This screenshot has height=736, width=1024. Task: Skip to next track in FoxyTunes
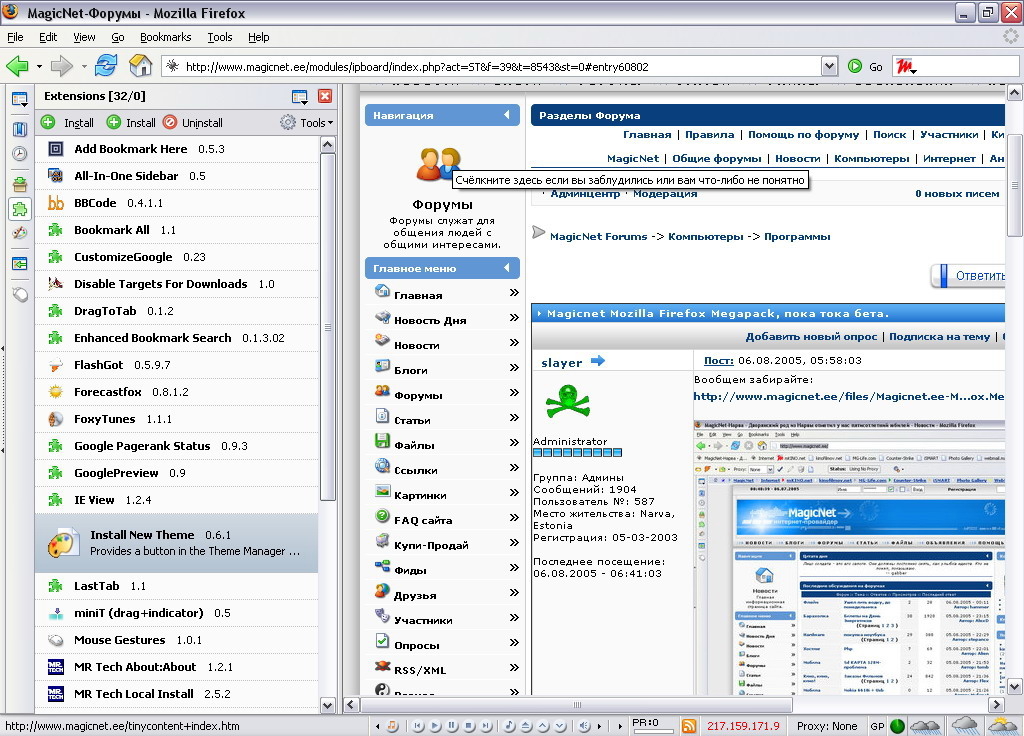click(486, 726)
